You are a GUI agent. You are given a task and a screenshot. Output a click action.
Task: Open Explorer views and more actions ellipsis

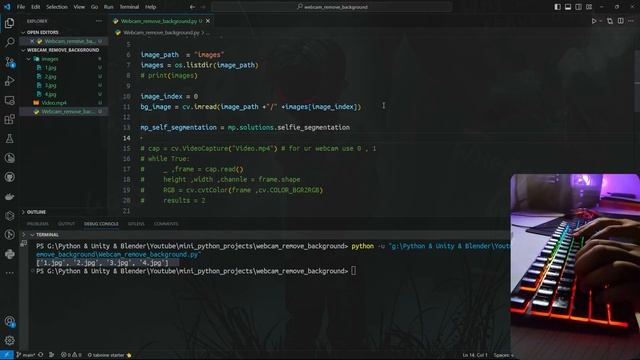point(99,21)
